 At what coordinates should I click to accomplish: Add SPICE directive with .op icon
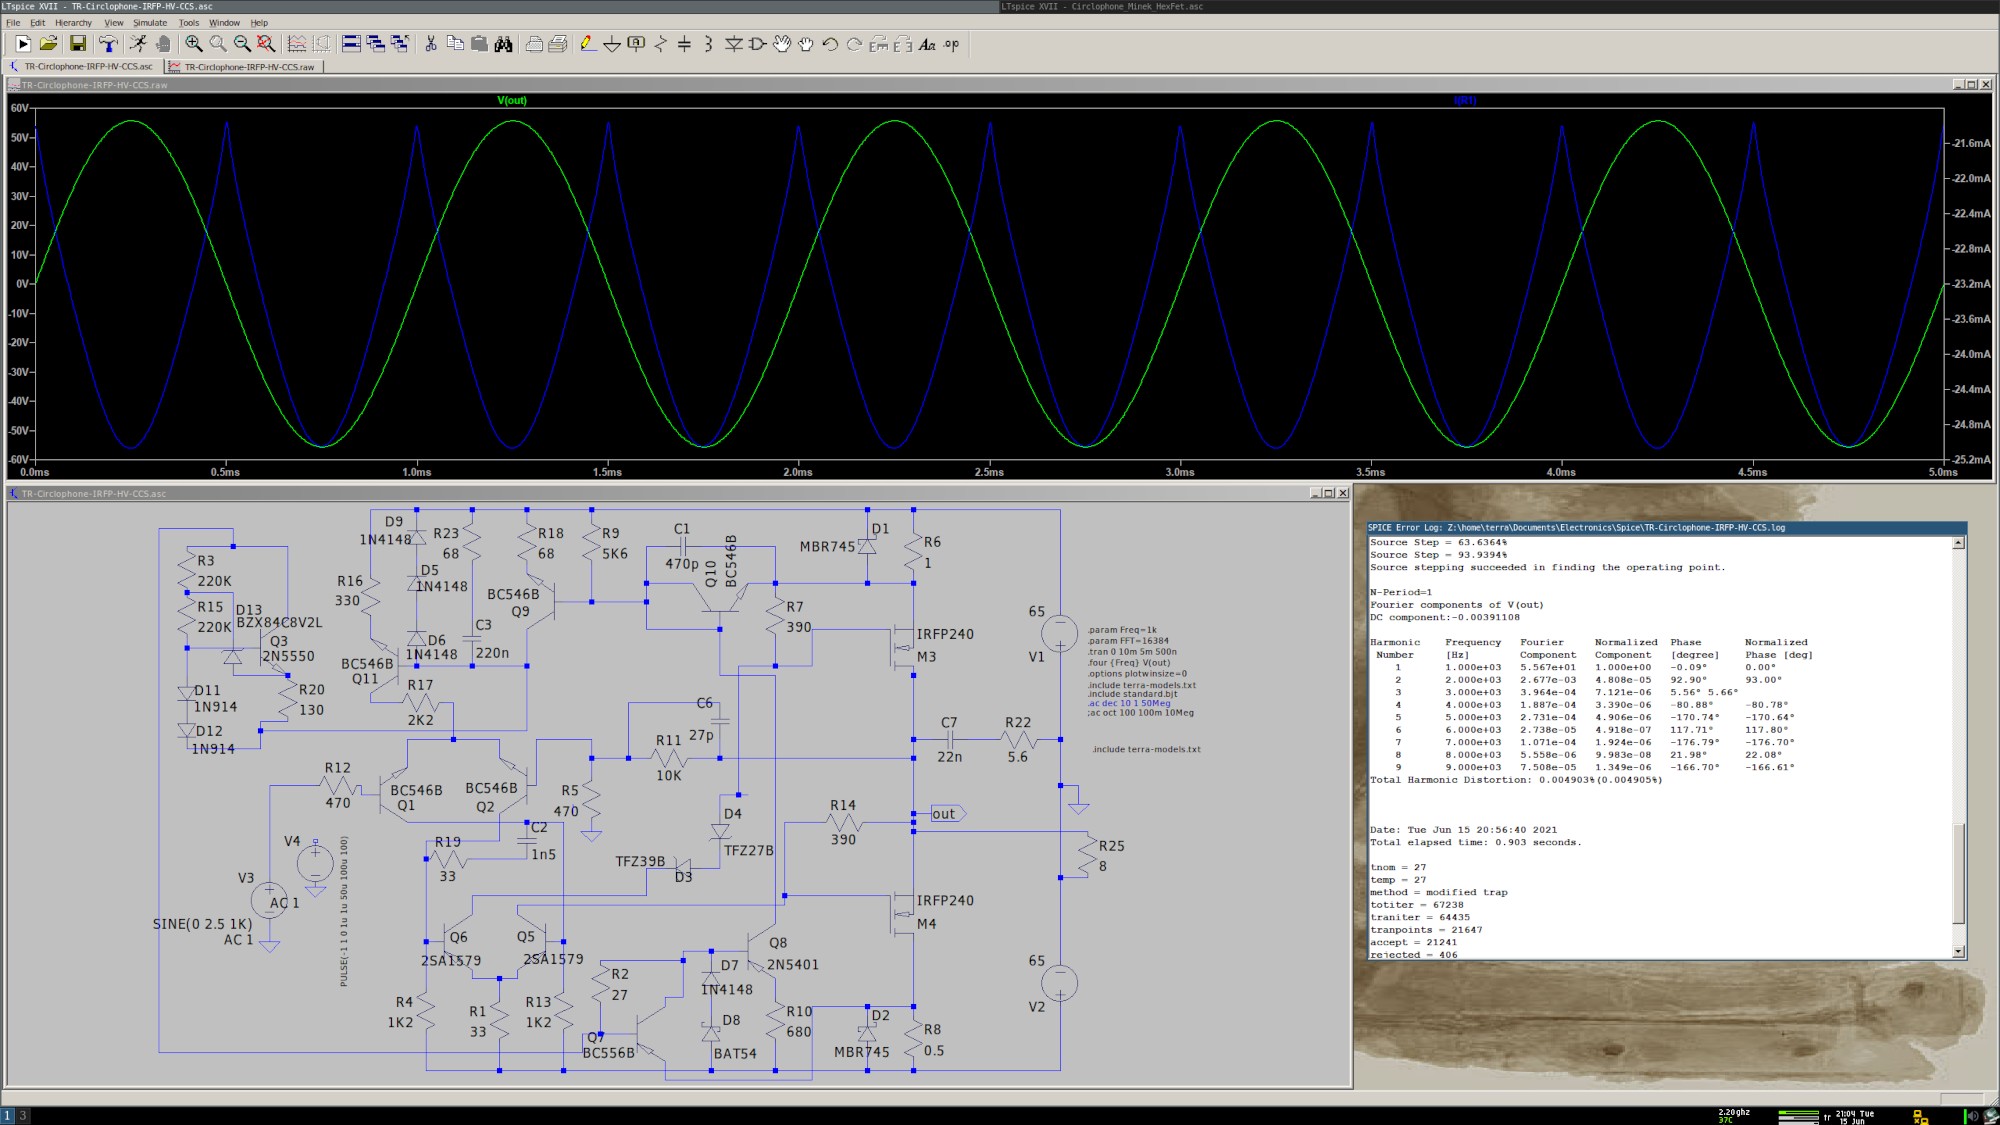[x=951, y=44]
